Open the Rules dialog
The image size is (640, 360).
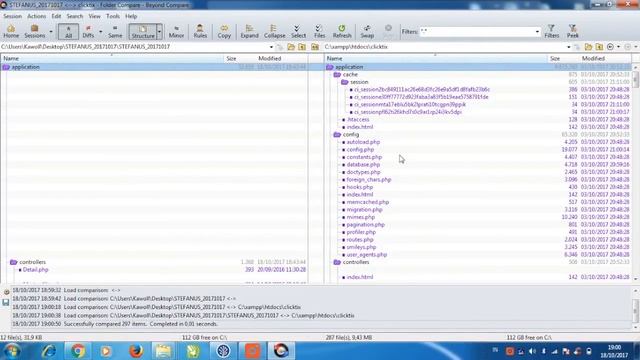200,31
